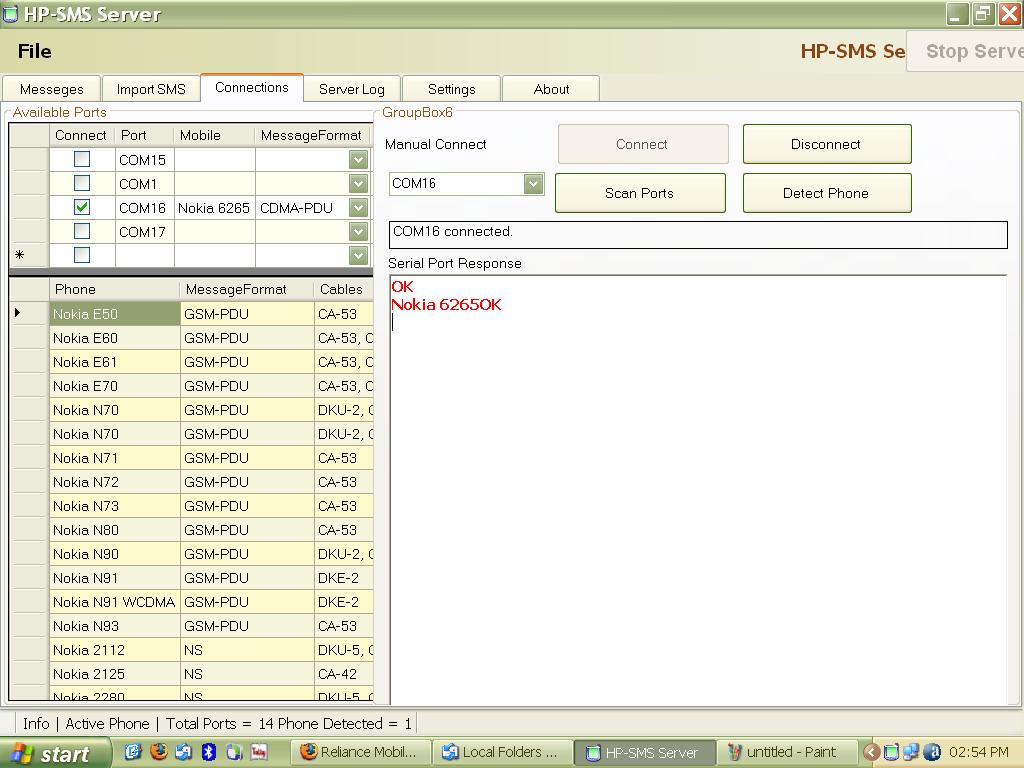Click the COM17 port cell
This screenshot has width=1024, height=768.
[144, 232]
